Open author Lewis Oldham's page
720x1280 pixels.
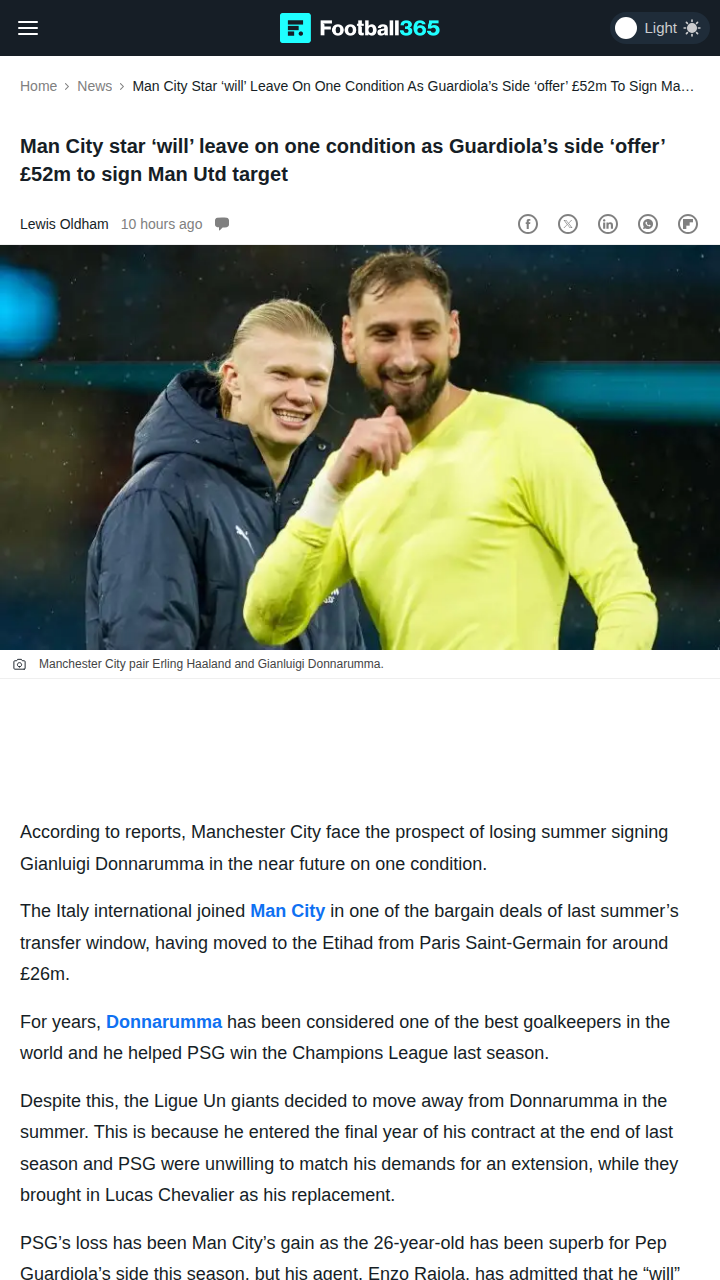pyautogui.click(x=64, y=224)
